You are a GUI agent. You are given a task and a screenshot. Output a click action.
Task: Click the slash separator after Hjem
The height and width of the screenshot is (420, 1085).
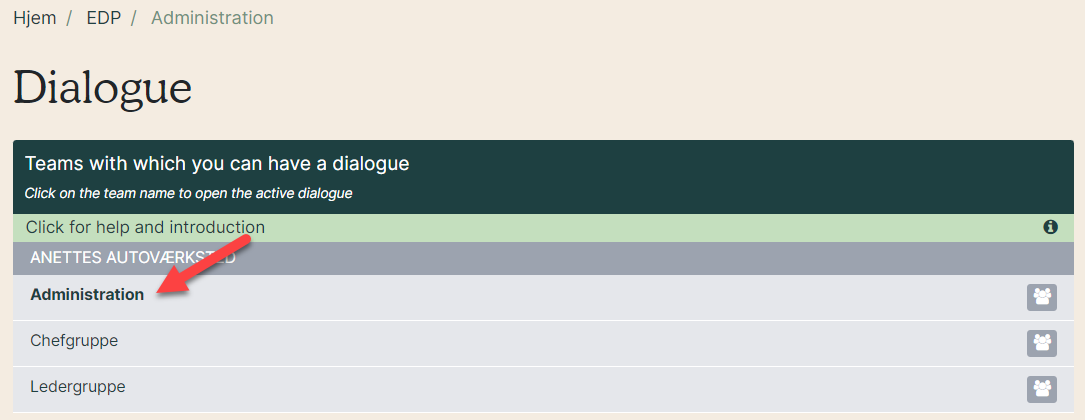pos(69,18)
